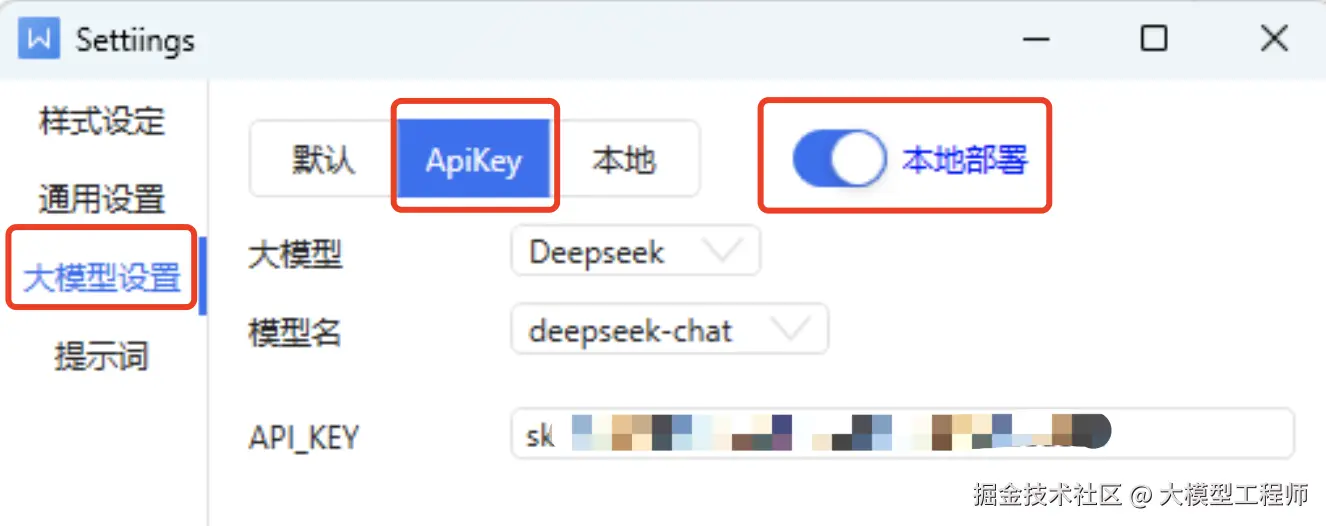
Task: Open the 提示词 sidebar section
Action: [102, 355]
